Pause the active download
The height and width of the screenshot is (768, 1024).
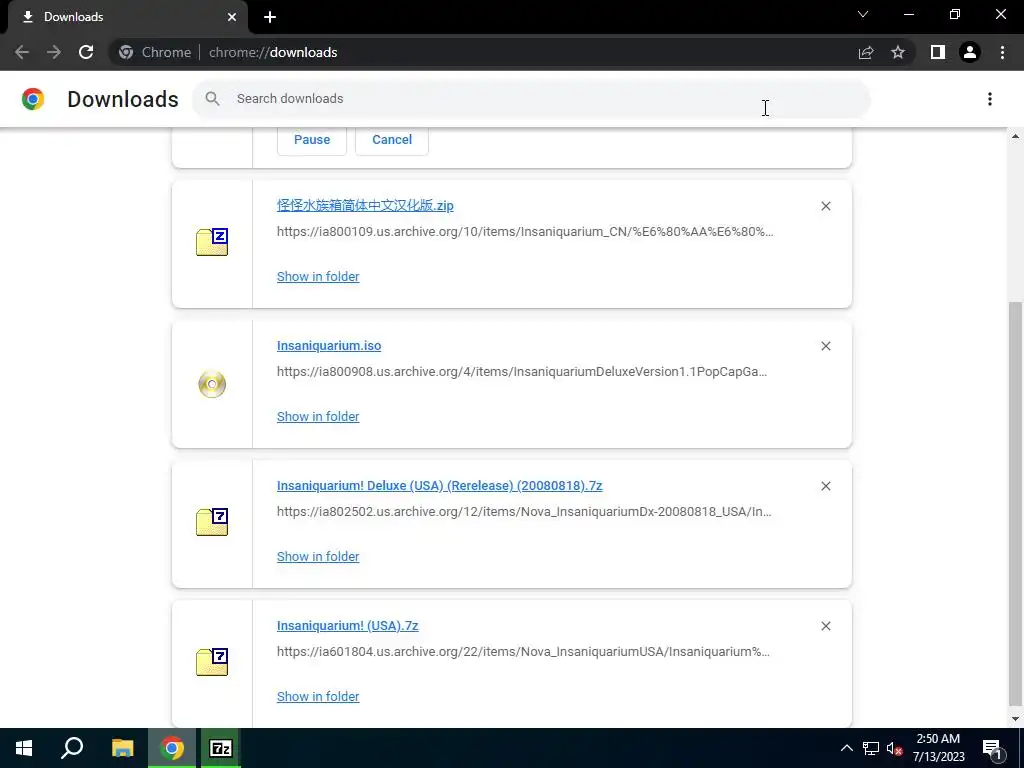(312, 140)
